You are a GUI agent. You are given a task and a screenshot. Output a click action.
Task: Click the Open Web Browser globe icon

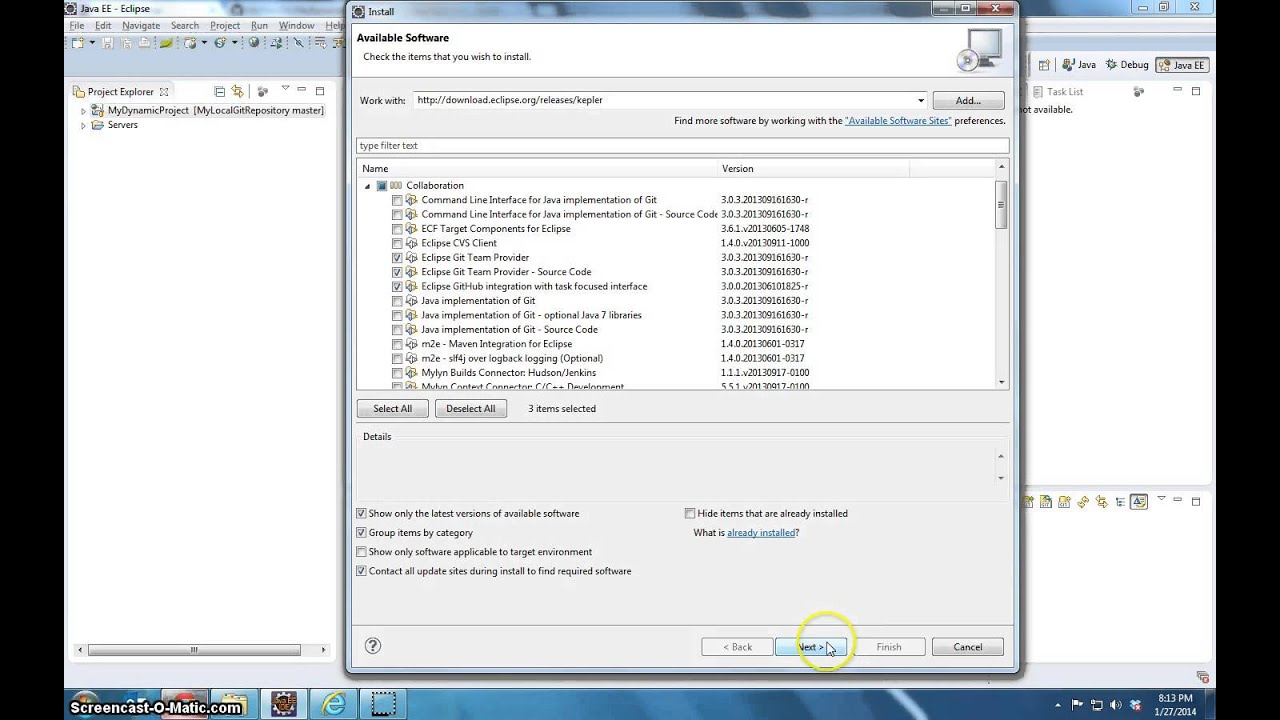(x=254, y=43)
